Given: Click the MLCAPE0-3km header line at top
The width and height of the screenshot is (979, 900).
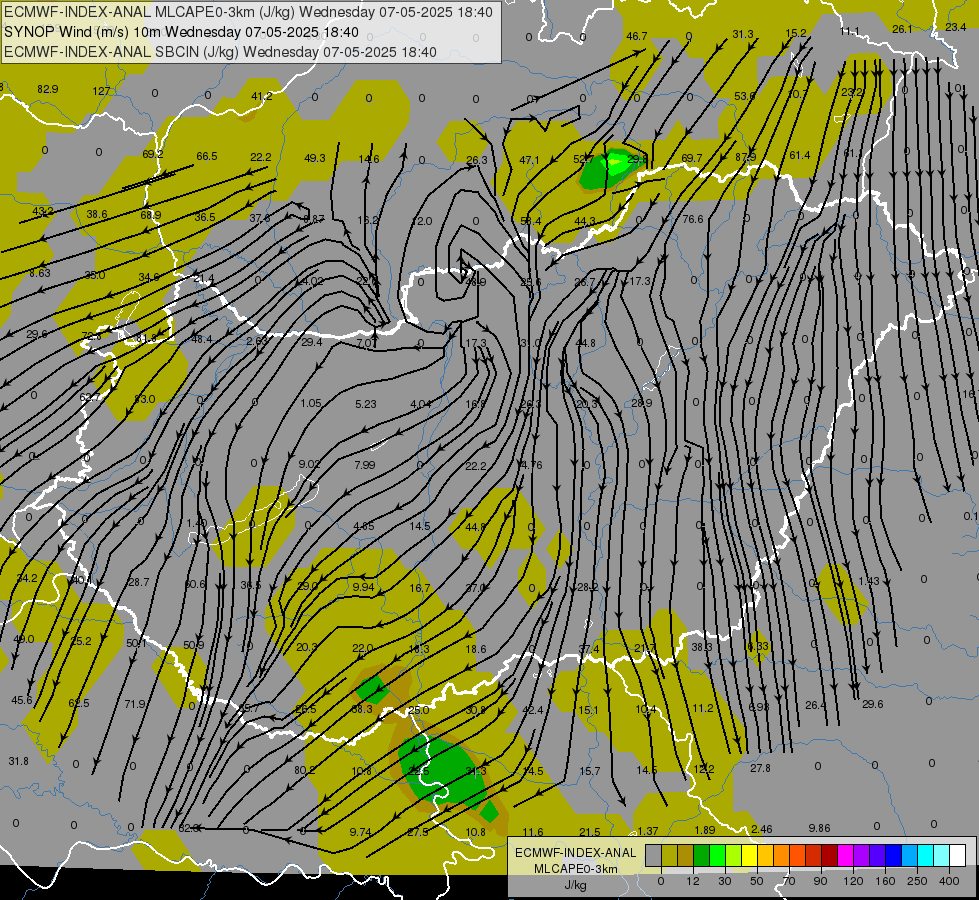Looking at the screenshot, I should (x=248, y=12).
